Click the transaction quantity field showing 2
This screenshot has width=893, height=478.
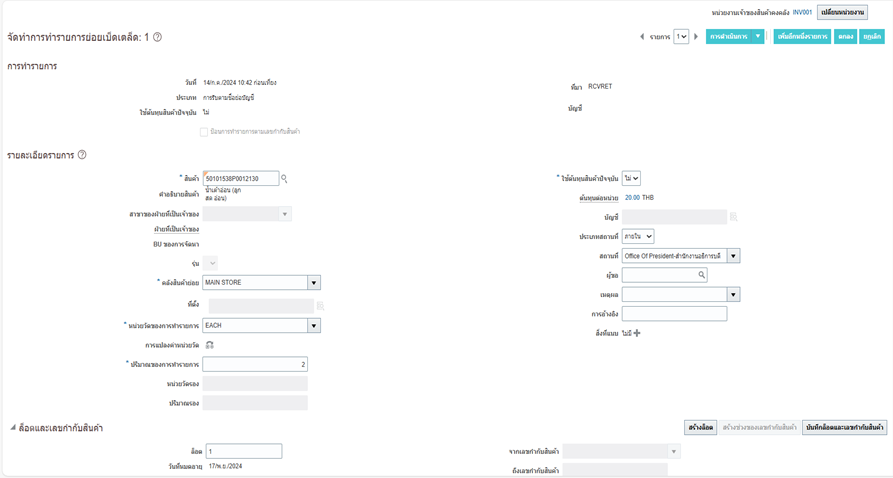(255, 364)
